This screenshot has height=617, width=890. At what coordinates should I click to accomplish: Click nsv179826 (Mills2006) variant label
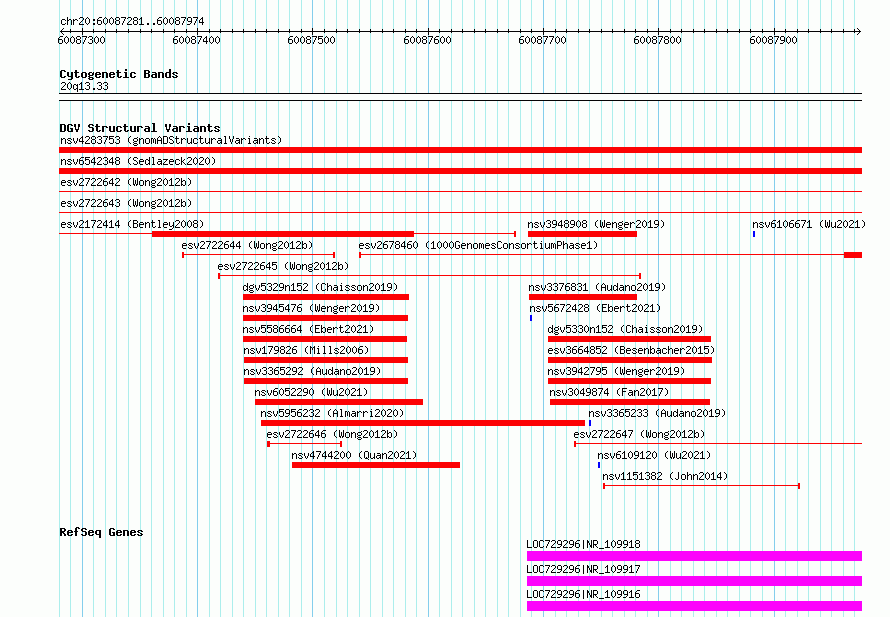click(307, 350)
